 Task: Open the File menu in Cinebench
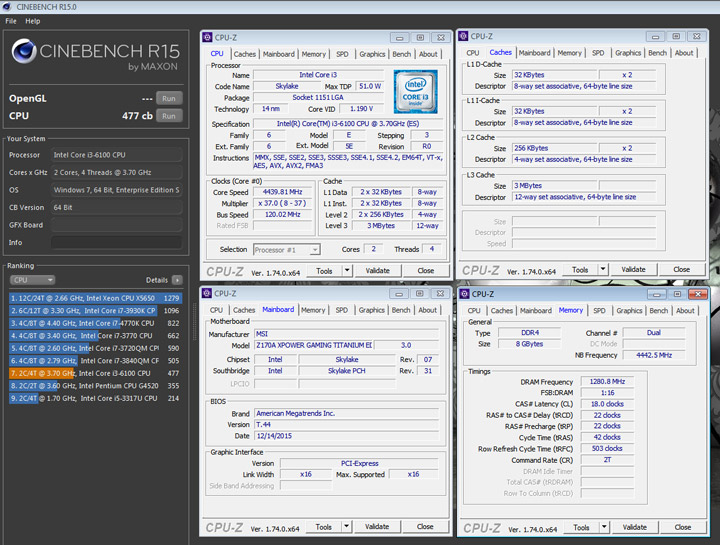[x=11, y=20]
